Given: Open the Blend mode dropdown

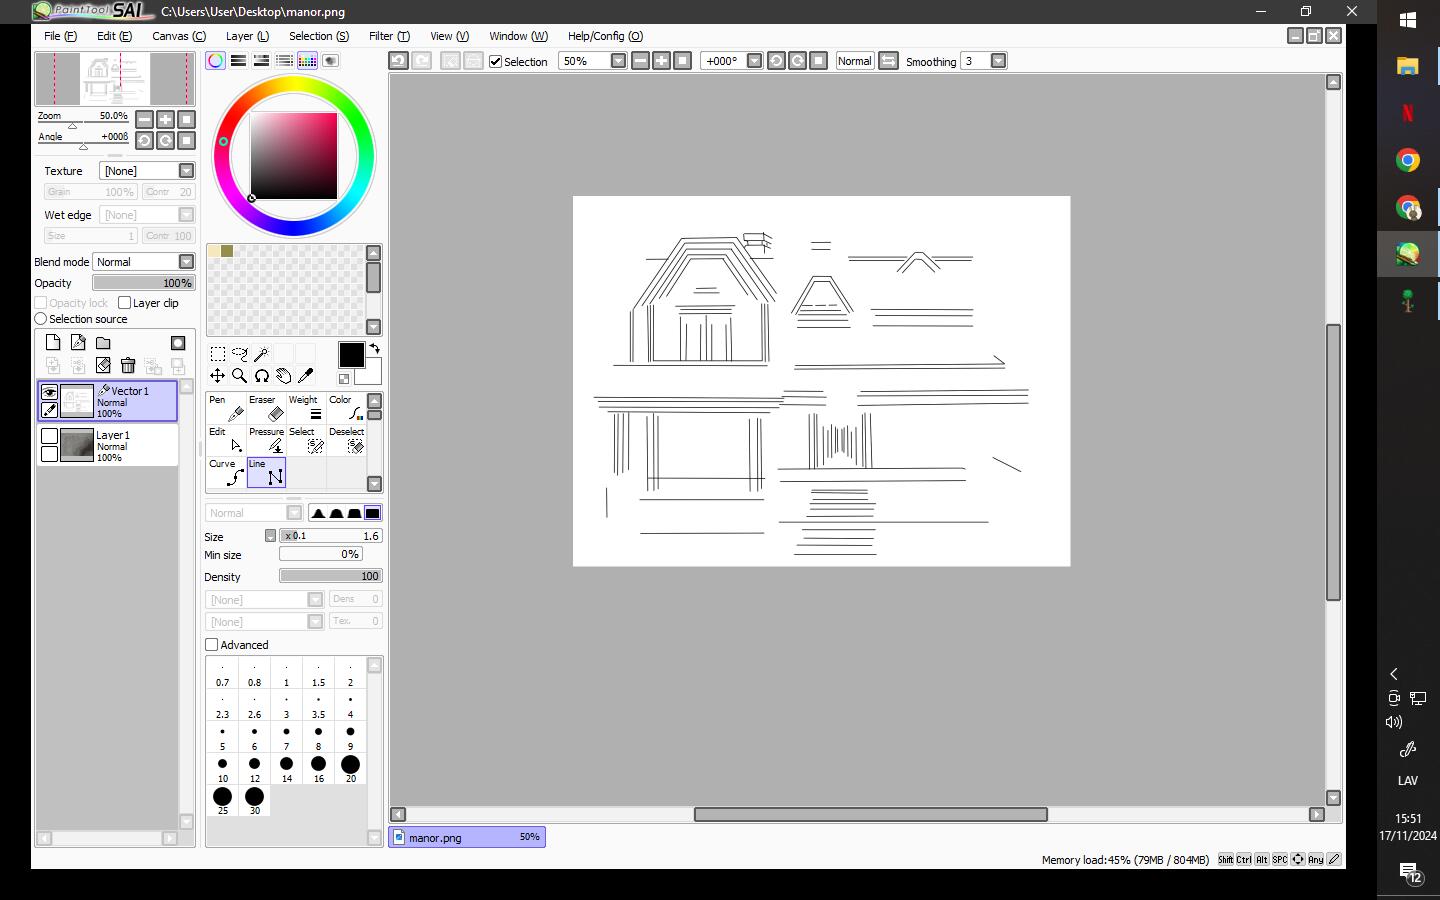Looking at the screenshot, I should tap(186, 262).
